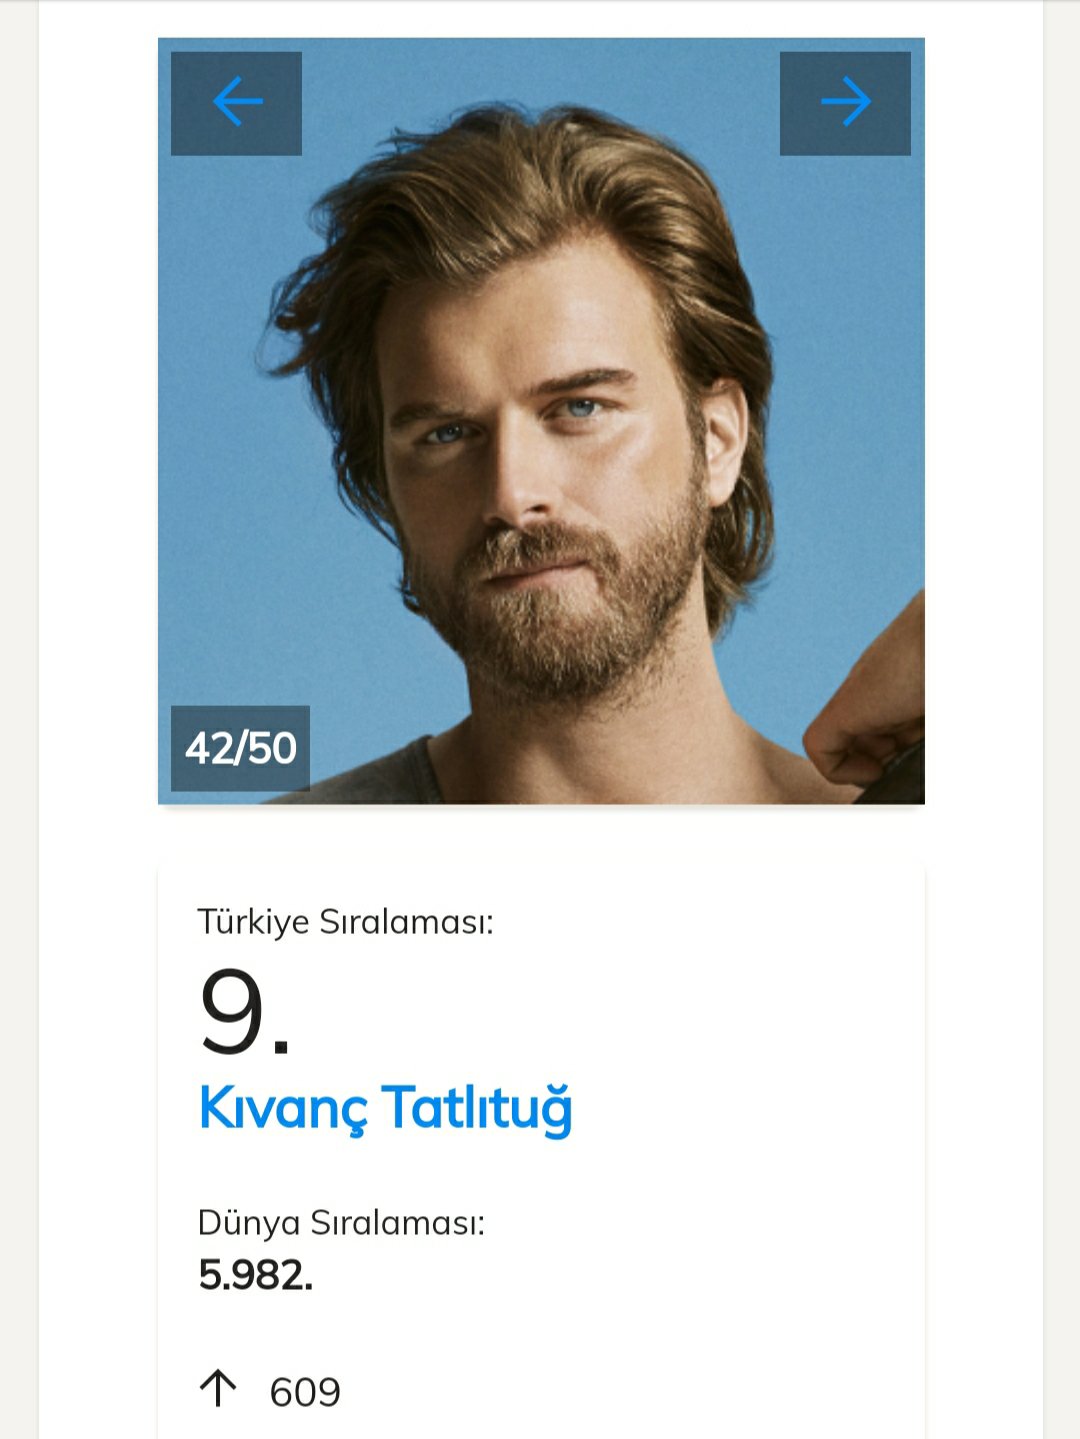Click the blank card area right of 609
Screen dimensions: 1080x1439
click(650, 1392)
